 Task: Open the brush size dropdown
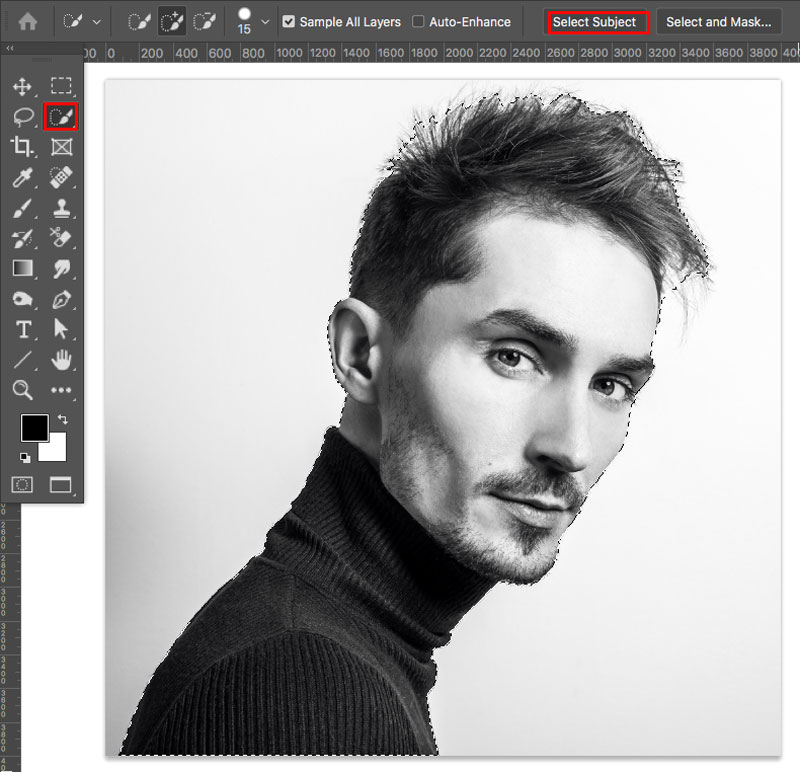coord(267,21)
